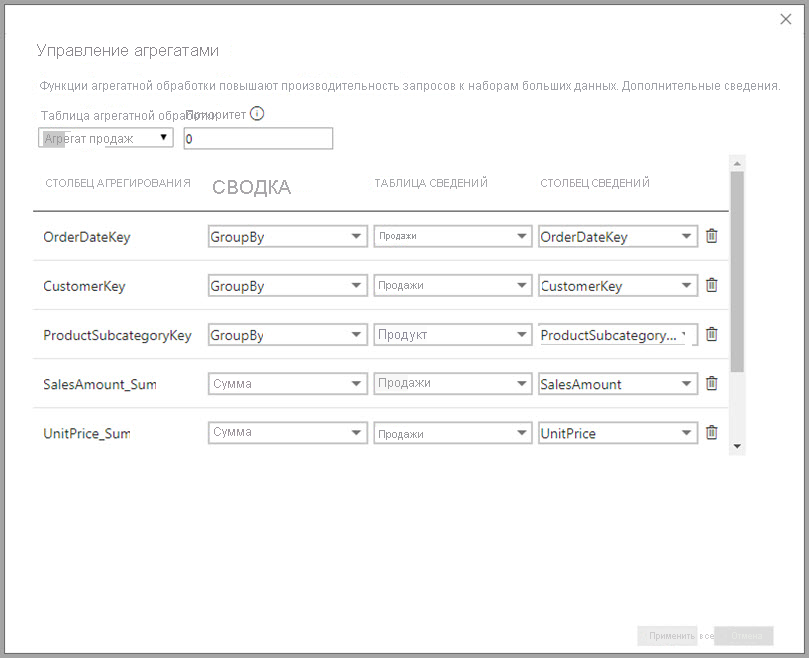
Task: Open Продукт detail table dropdown
Action: (453, 334)
